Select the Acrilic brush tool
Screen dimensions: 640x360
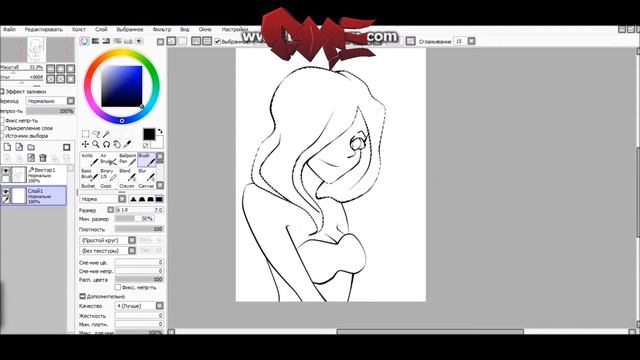tap(89, 160)
